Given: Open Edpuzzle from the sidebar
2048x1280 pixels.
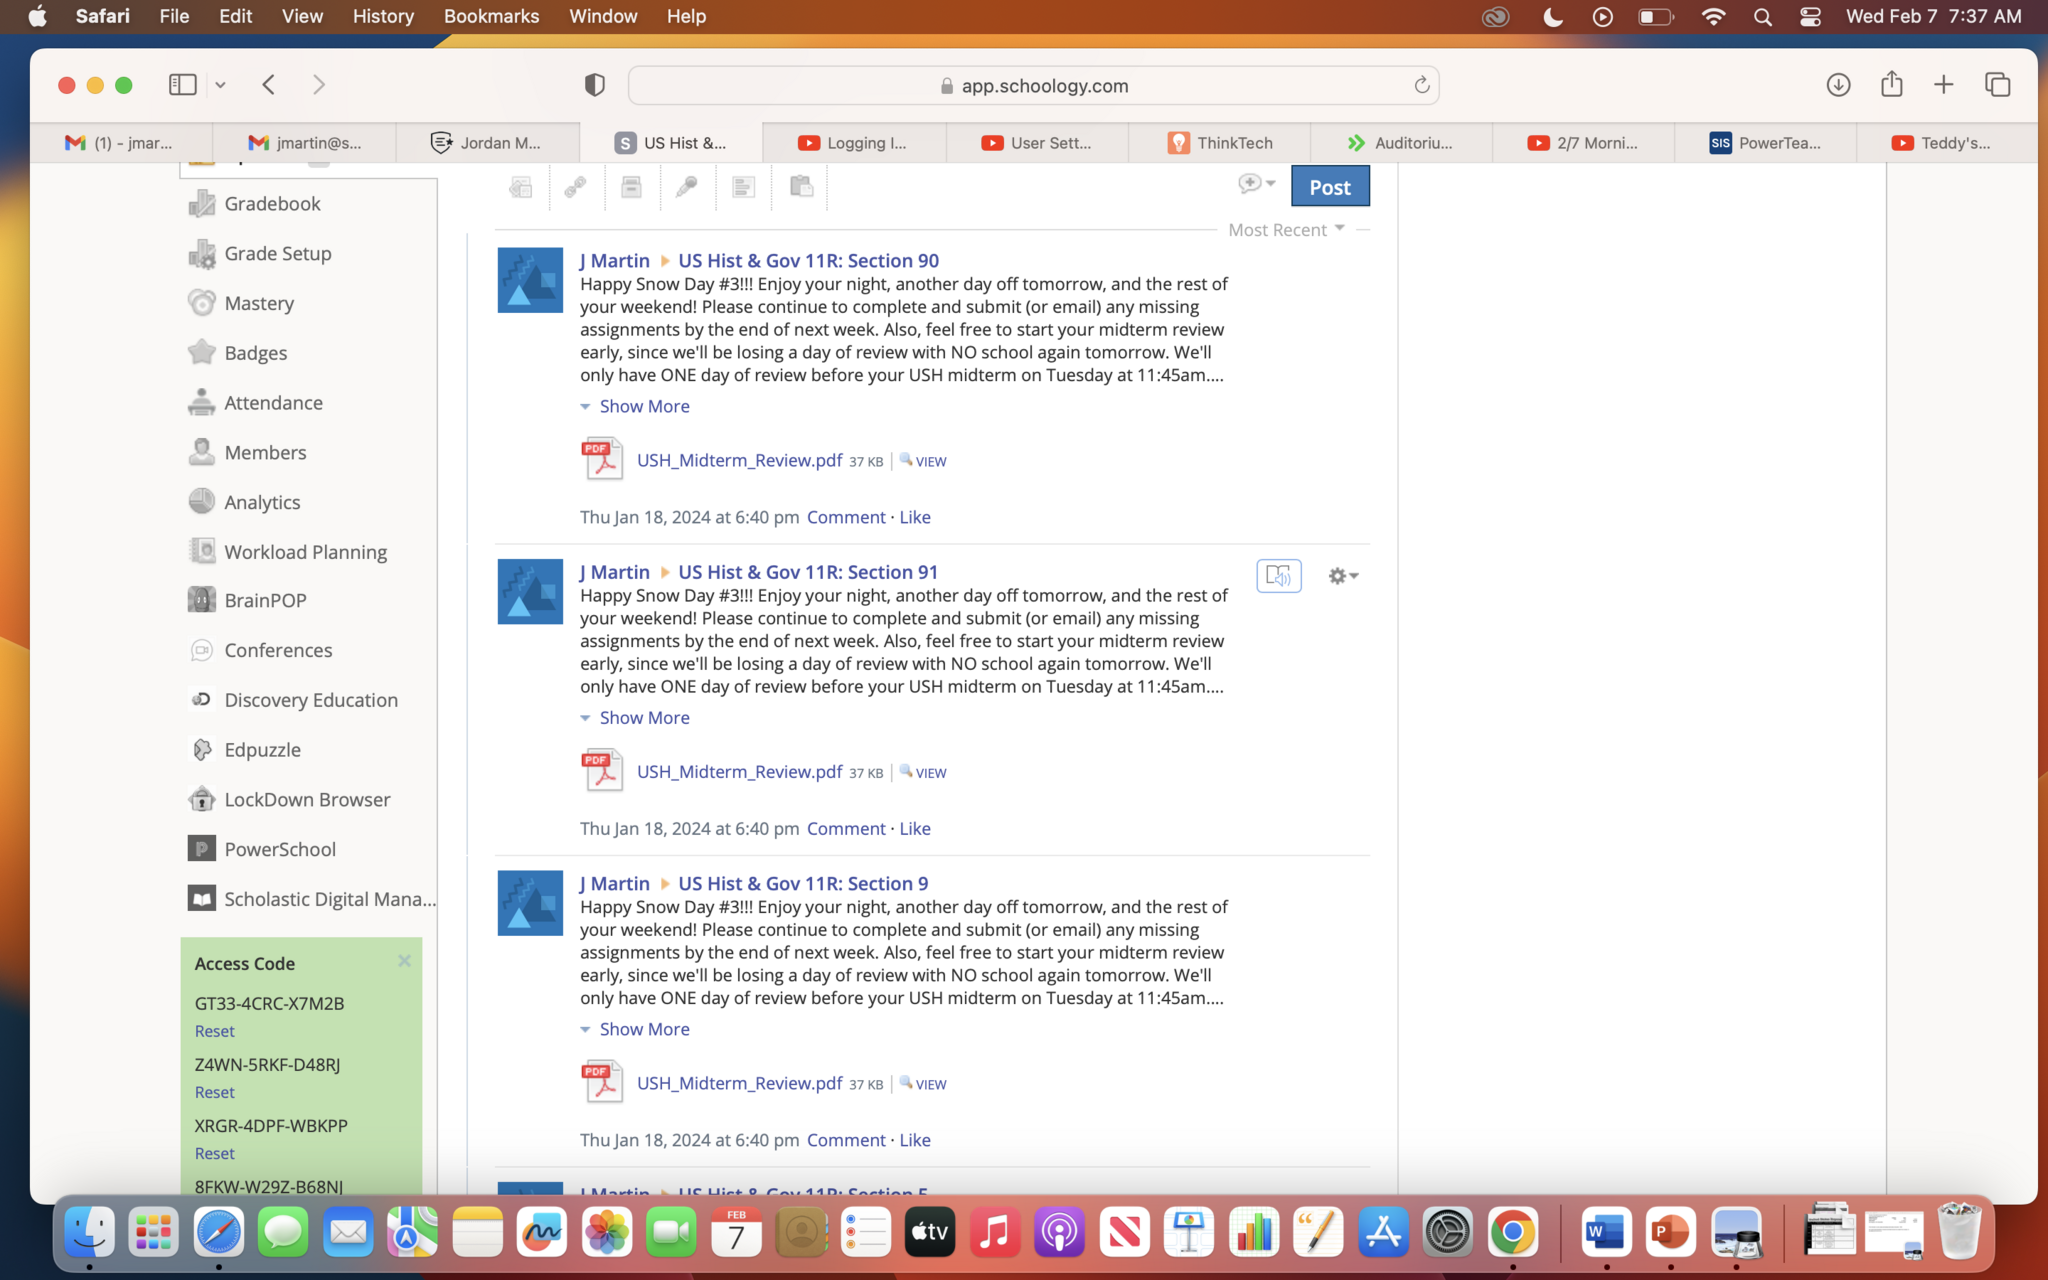Looking at the screenshot, I should [262, 750].
